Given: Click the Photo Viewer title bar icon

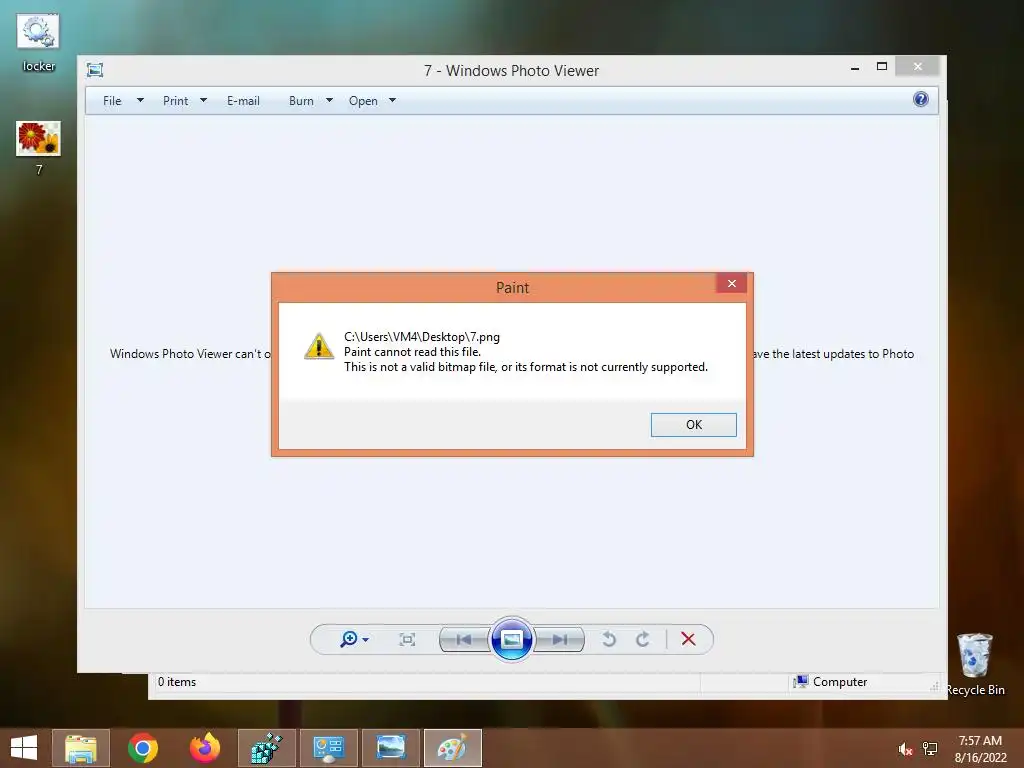Looking at the screenshot, I should coord(95,70).
